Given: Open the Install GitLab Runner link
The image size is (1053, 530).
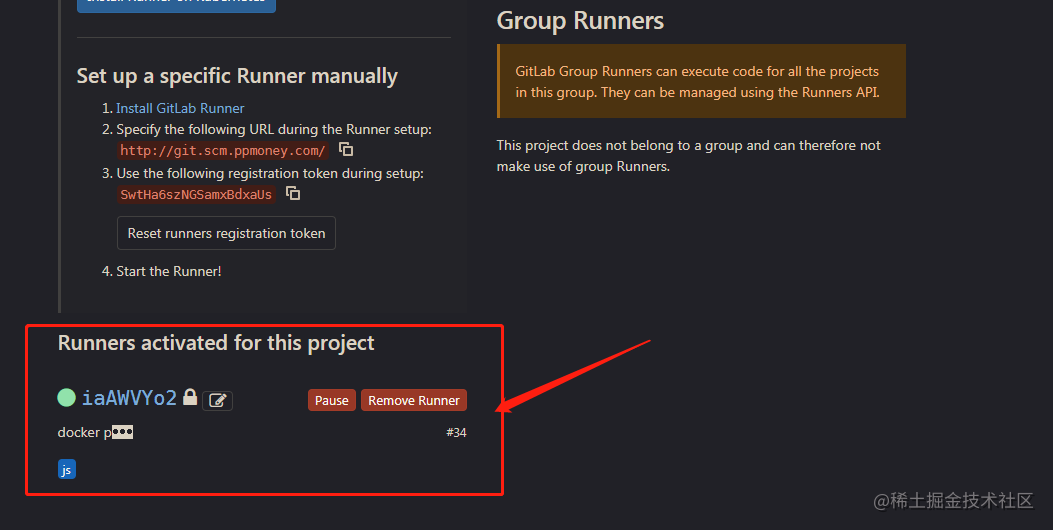Looking at the screenshot, I should click(180, 108).
